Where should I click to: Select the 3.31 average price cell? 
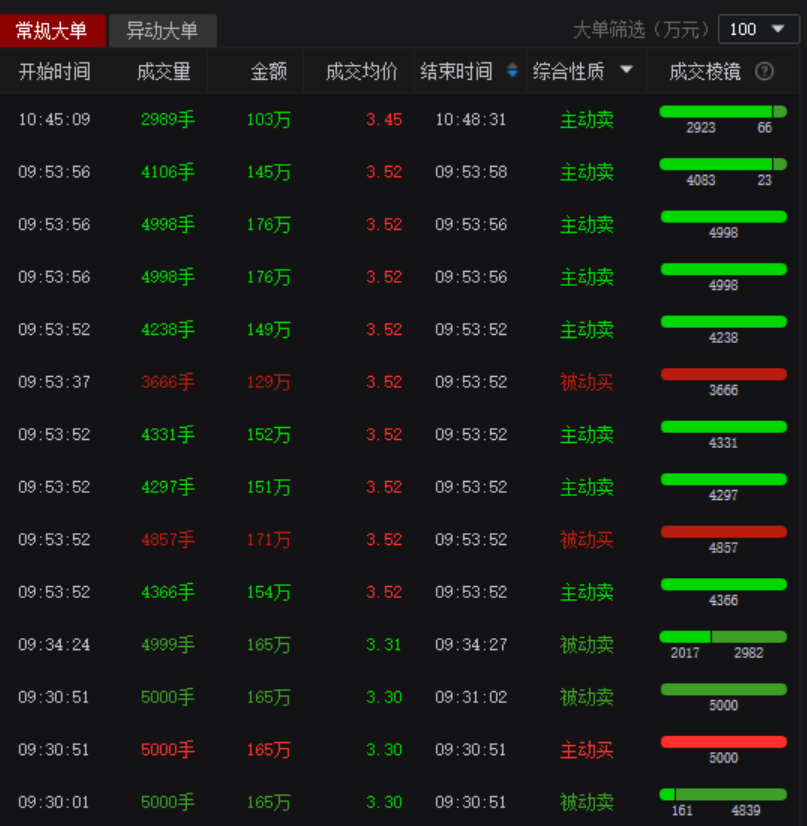pyautogui.click(x=384, y=645)
